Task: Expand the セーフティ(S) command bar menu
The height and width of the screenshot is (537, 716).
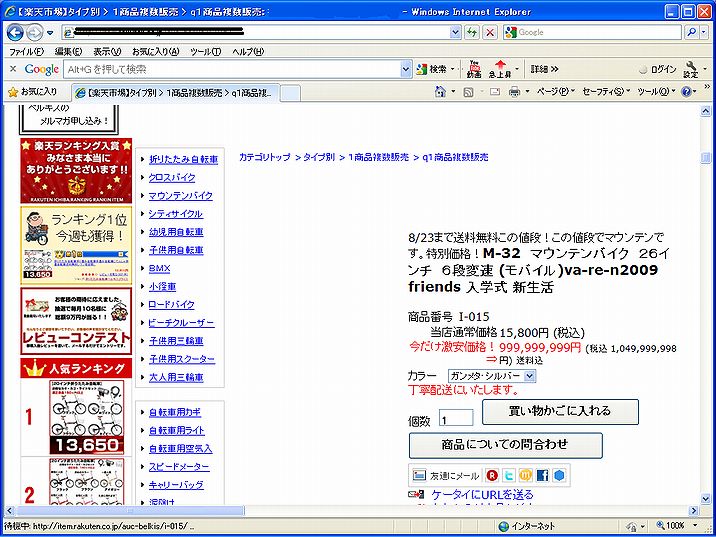Action: tap(606, 92)
